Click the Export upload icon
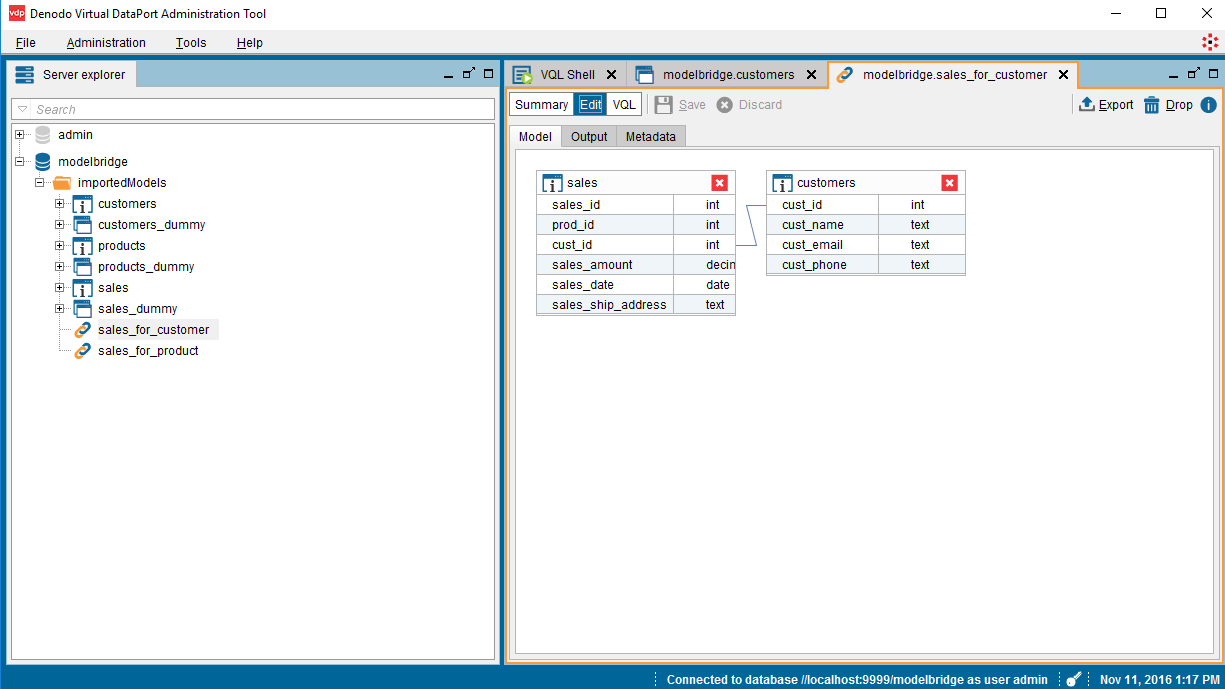 pos(1087,105)
